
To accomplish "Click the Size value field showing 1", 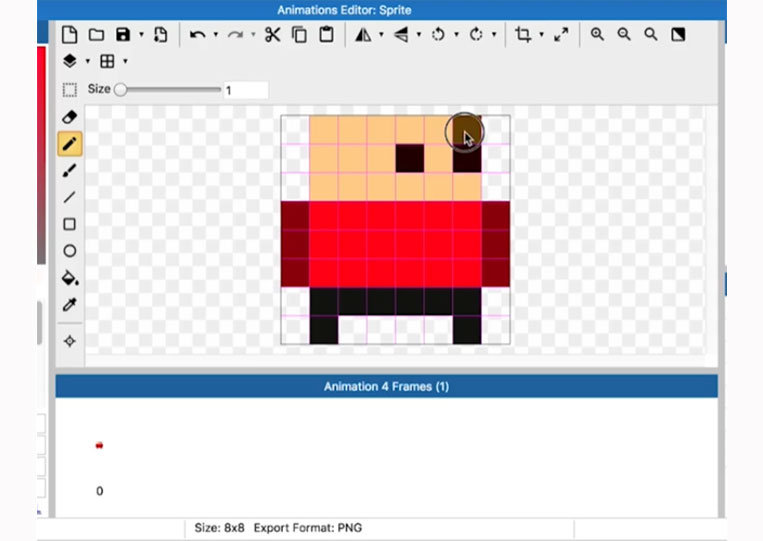I will pos(246,90).
